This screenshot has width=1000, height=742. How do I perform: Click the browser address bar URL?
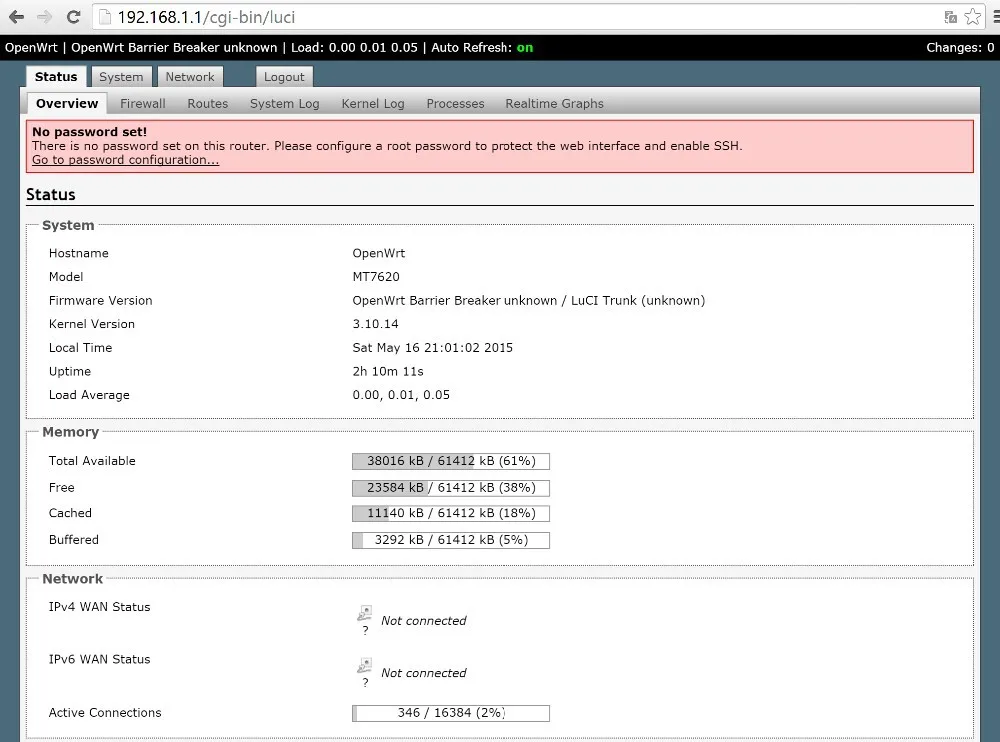click(207, 17)
